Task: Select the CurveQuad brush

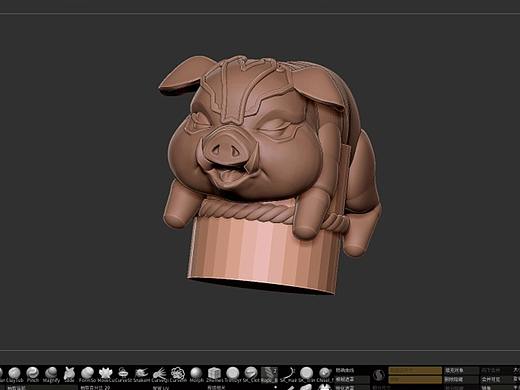Action: pyautogui.click(x=160, y=374)
